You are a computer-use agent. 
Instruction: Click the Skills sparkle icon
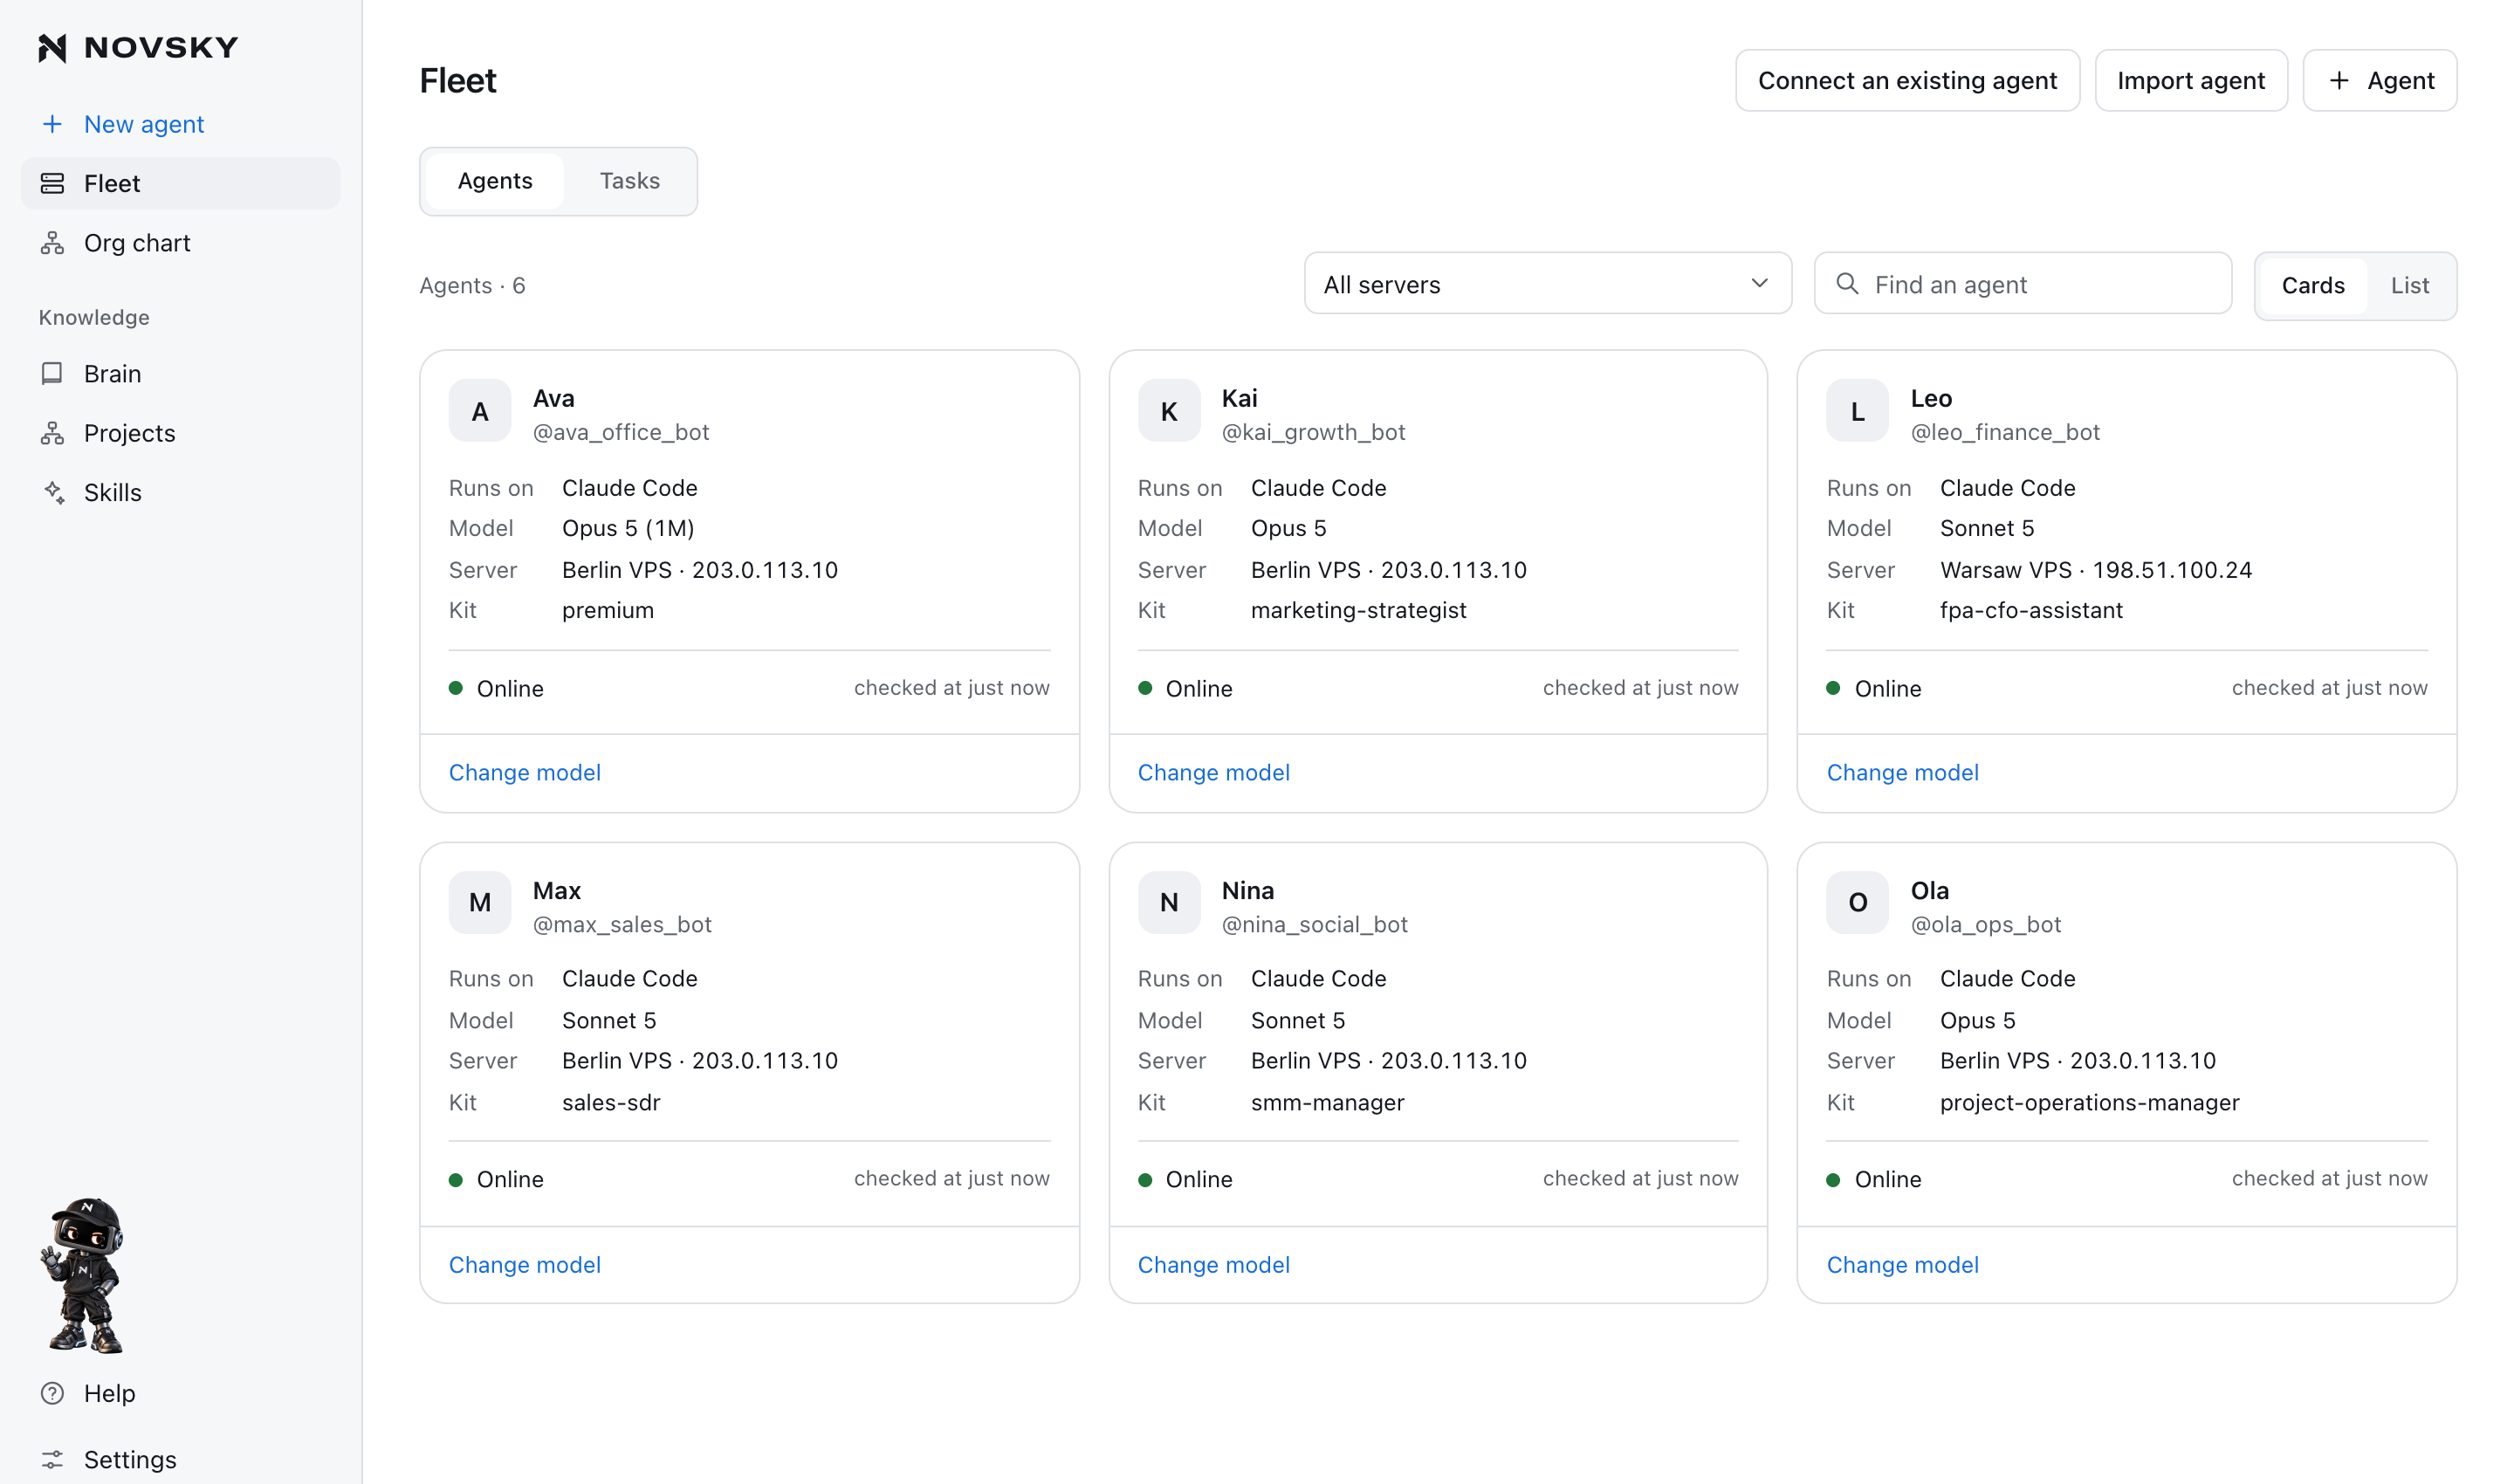click(x=54, y=492)
